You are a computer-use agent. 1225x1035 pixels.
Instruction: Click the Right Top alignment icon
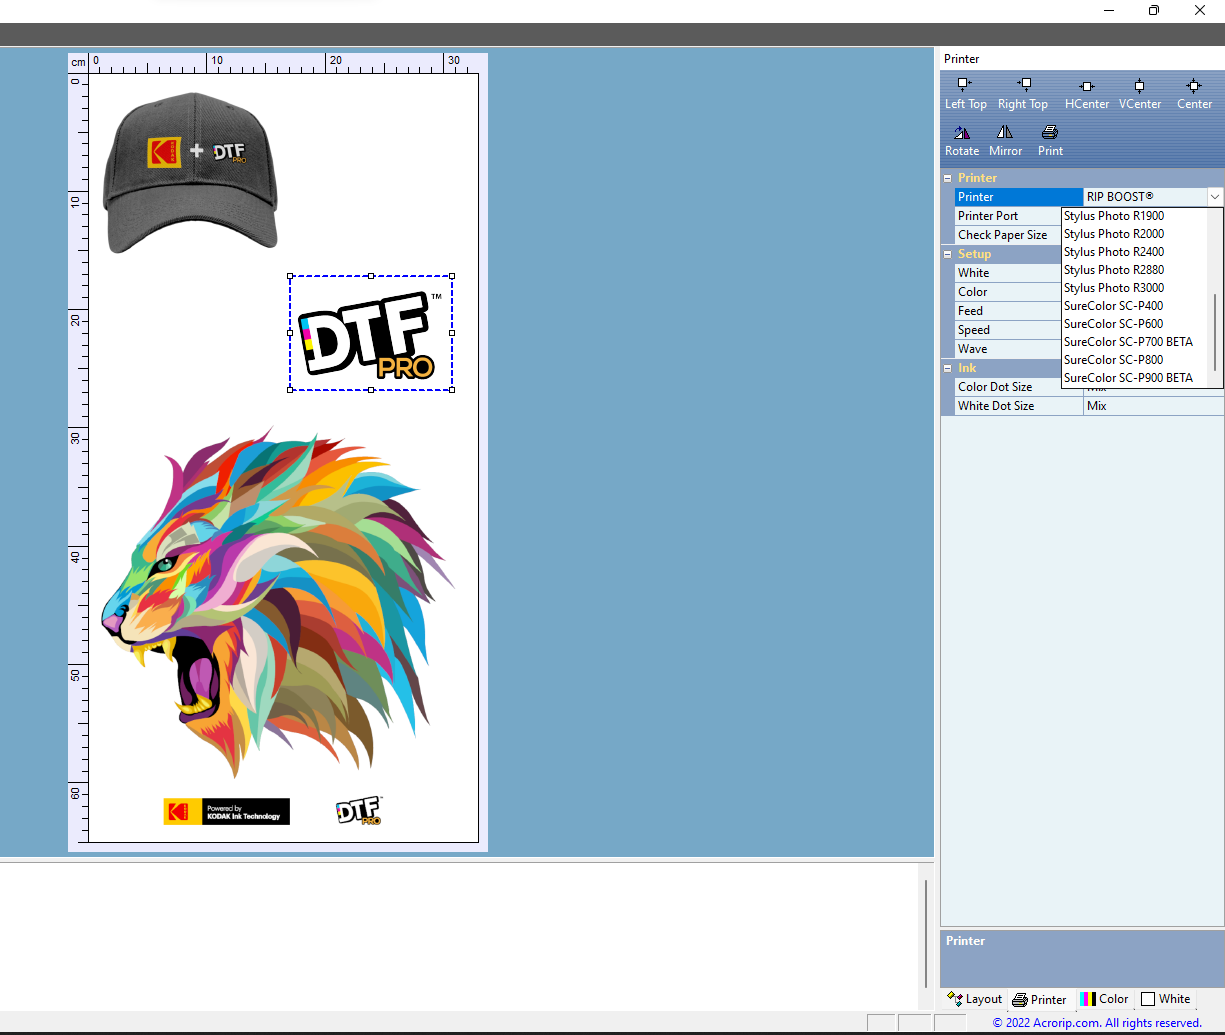click(x=1023, y=86)
